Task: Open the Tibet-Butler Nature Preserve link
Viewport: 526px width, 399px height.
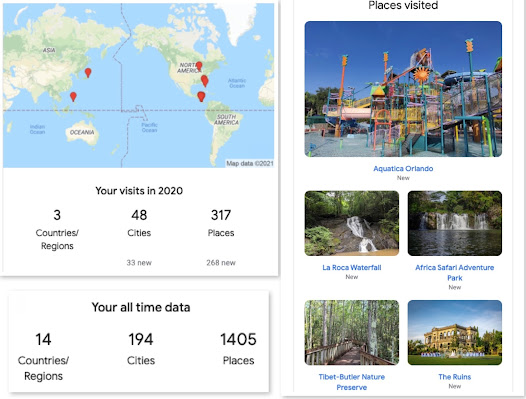Action: point(352,382)
